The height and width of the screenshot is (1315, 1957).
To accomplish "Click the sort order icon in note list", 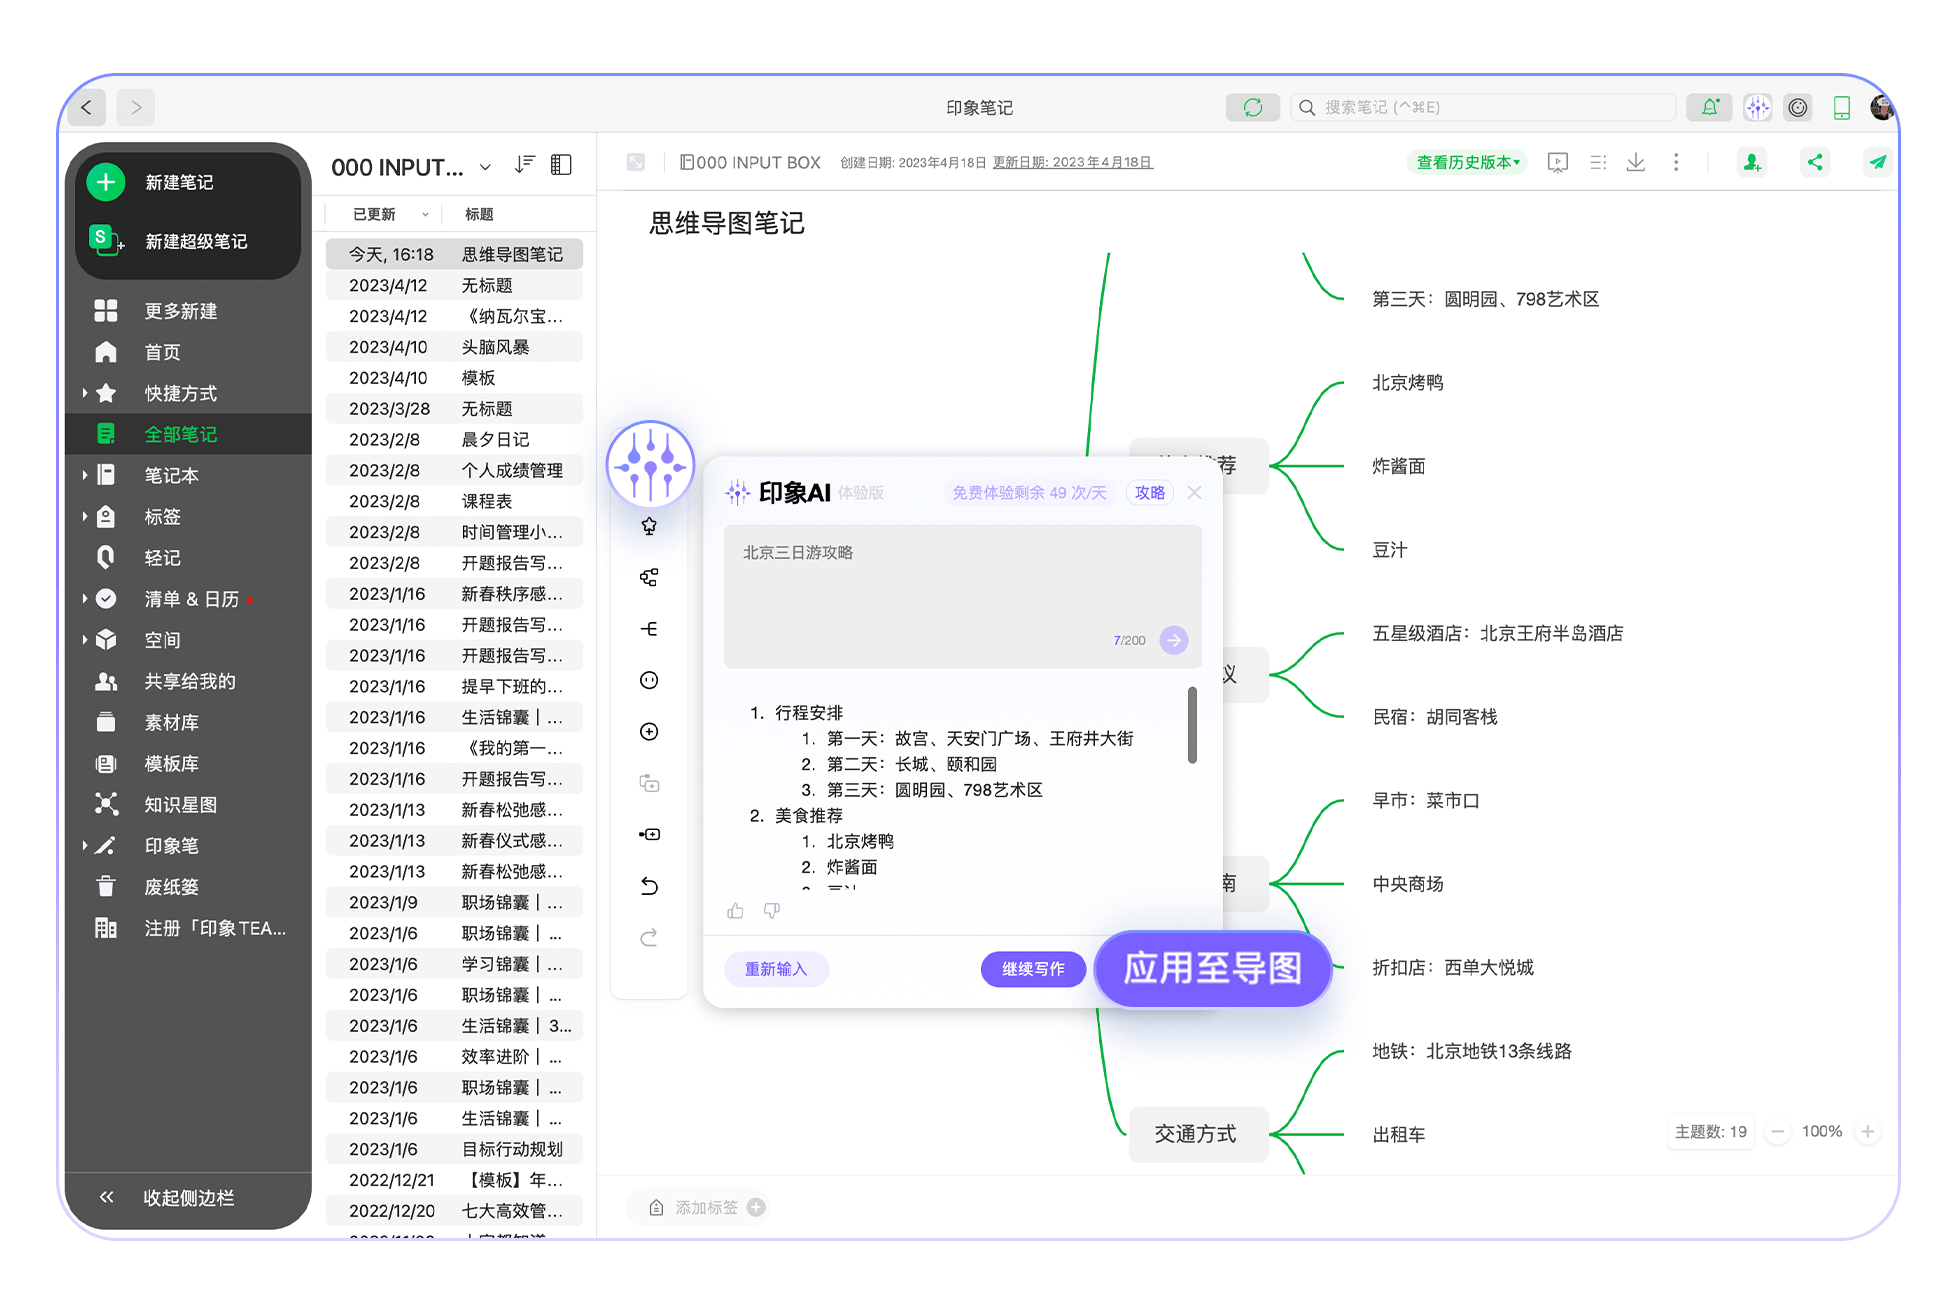I will [x=525, y=165].
